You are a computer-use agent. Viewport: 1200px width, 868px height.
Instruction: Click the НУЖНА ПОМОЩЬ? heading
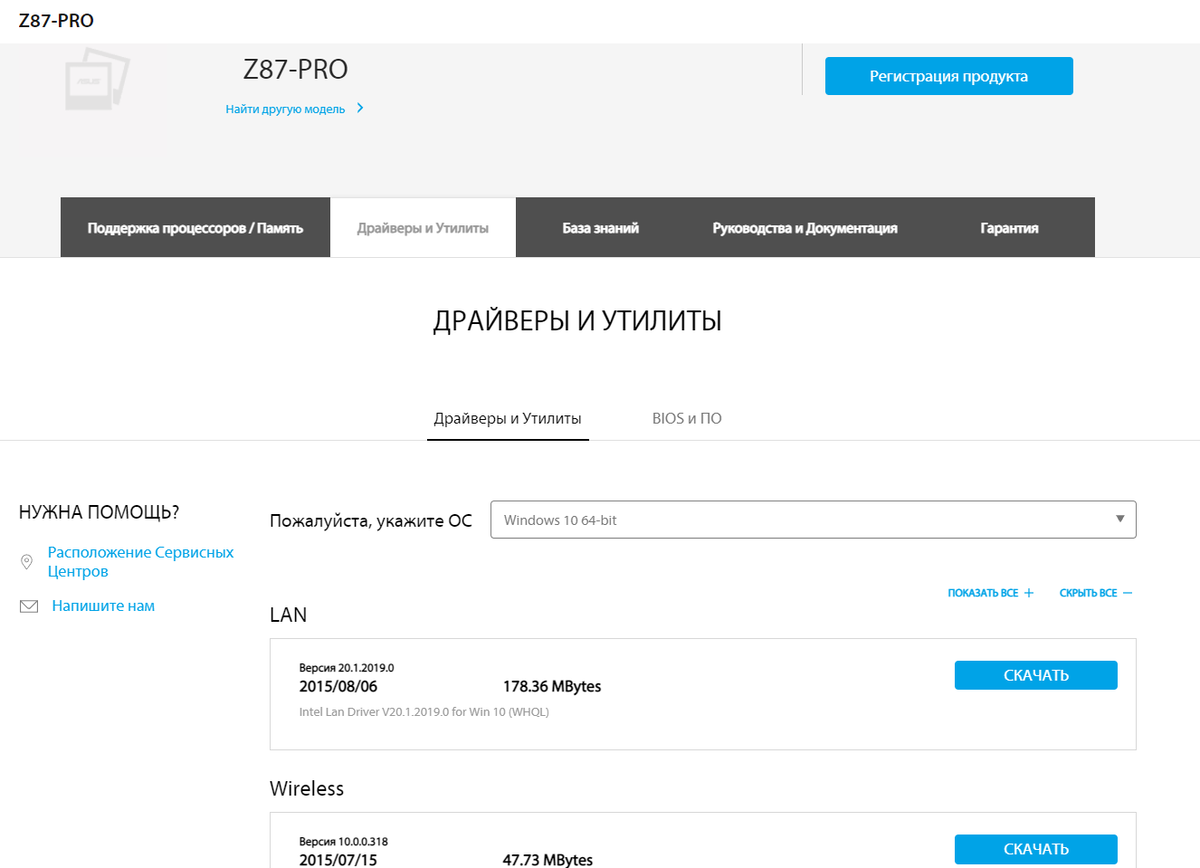tap(99, 513)
